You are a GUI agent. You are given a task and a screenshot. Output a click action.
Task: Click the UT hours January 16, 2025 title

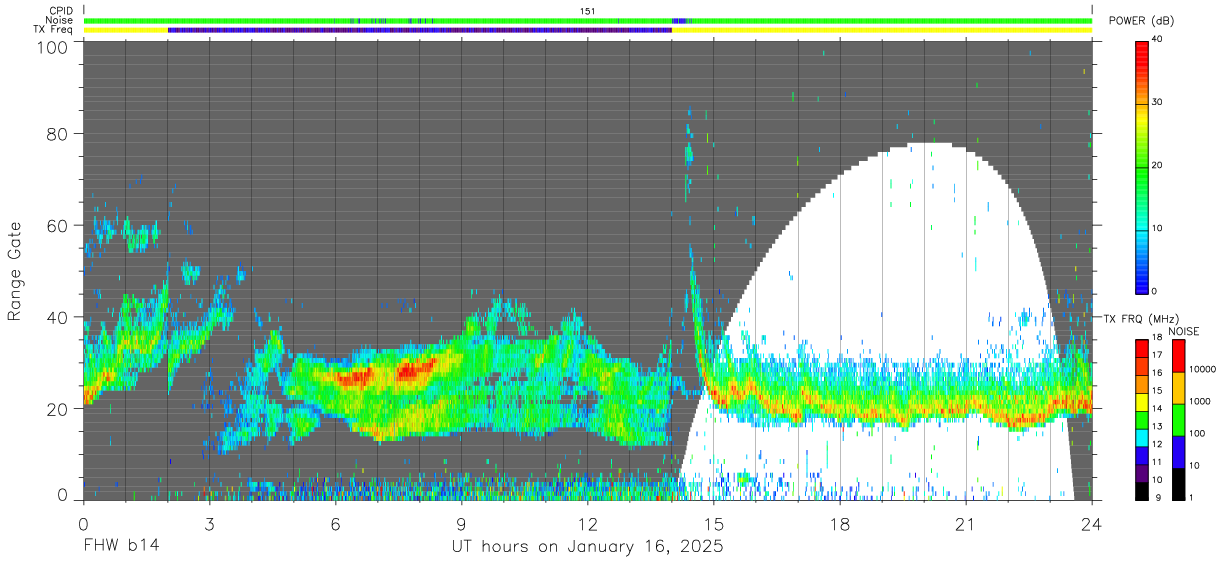tap(588, 547)
